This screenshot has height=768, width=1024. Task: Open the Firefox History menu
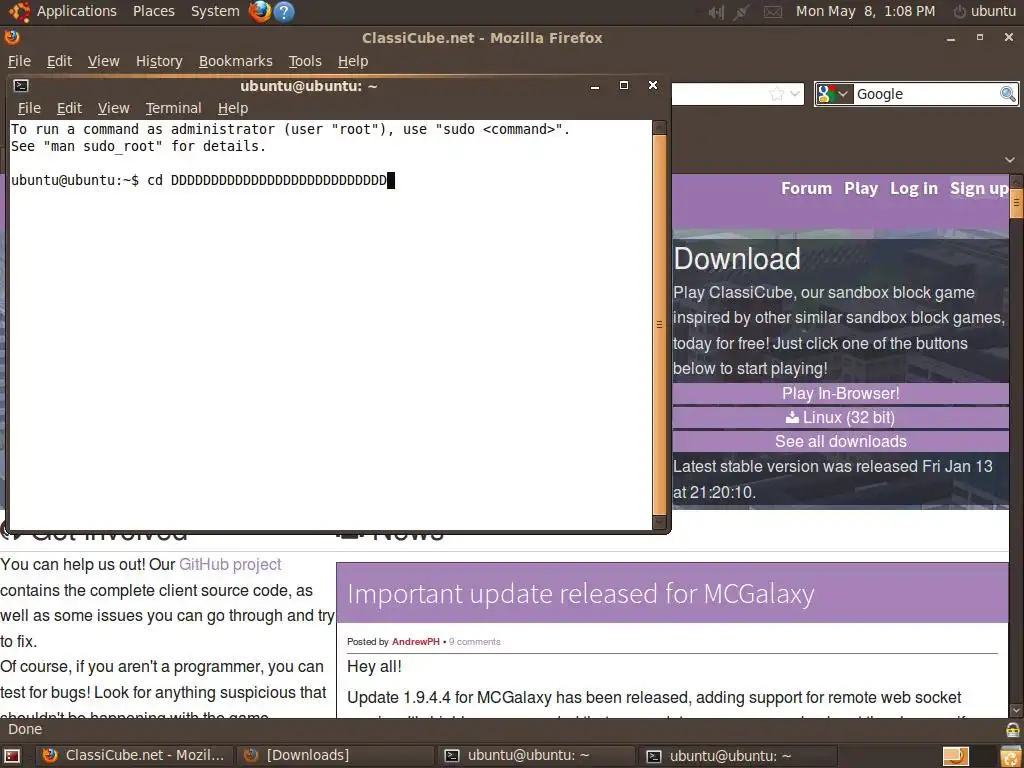[x=159, y=61]
